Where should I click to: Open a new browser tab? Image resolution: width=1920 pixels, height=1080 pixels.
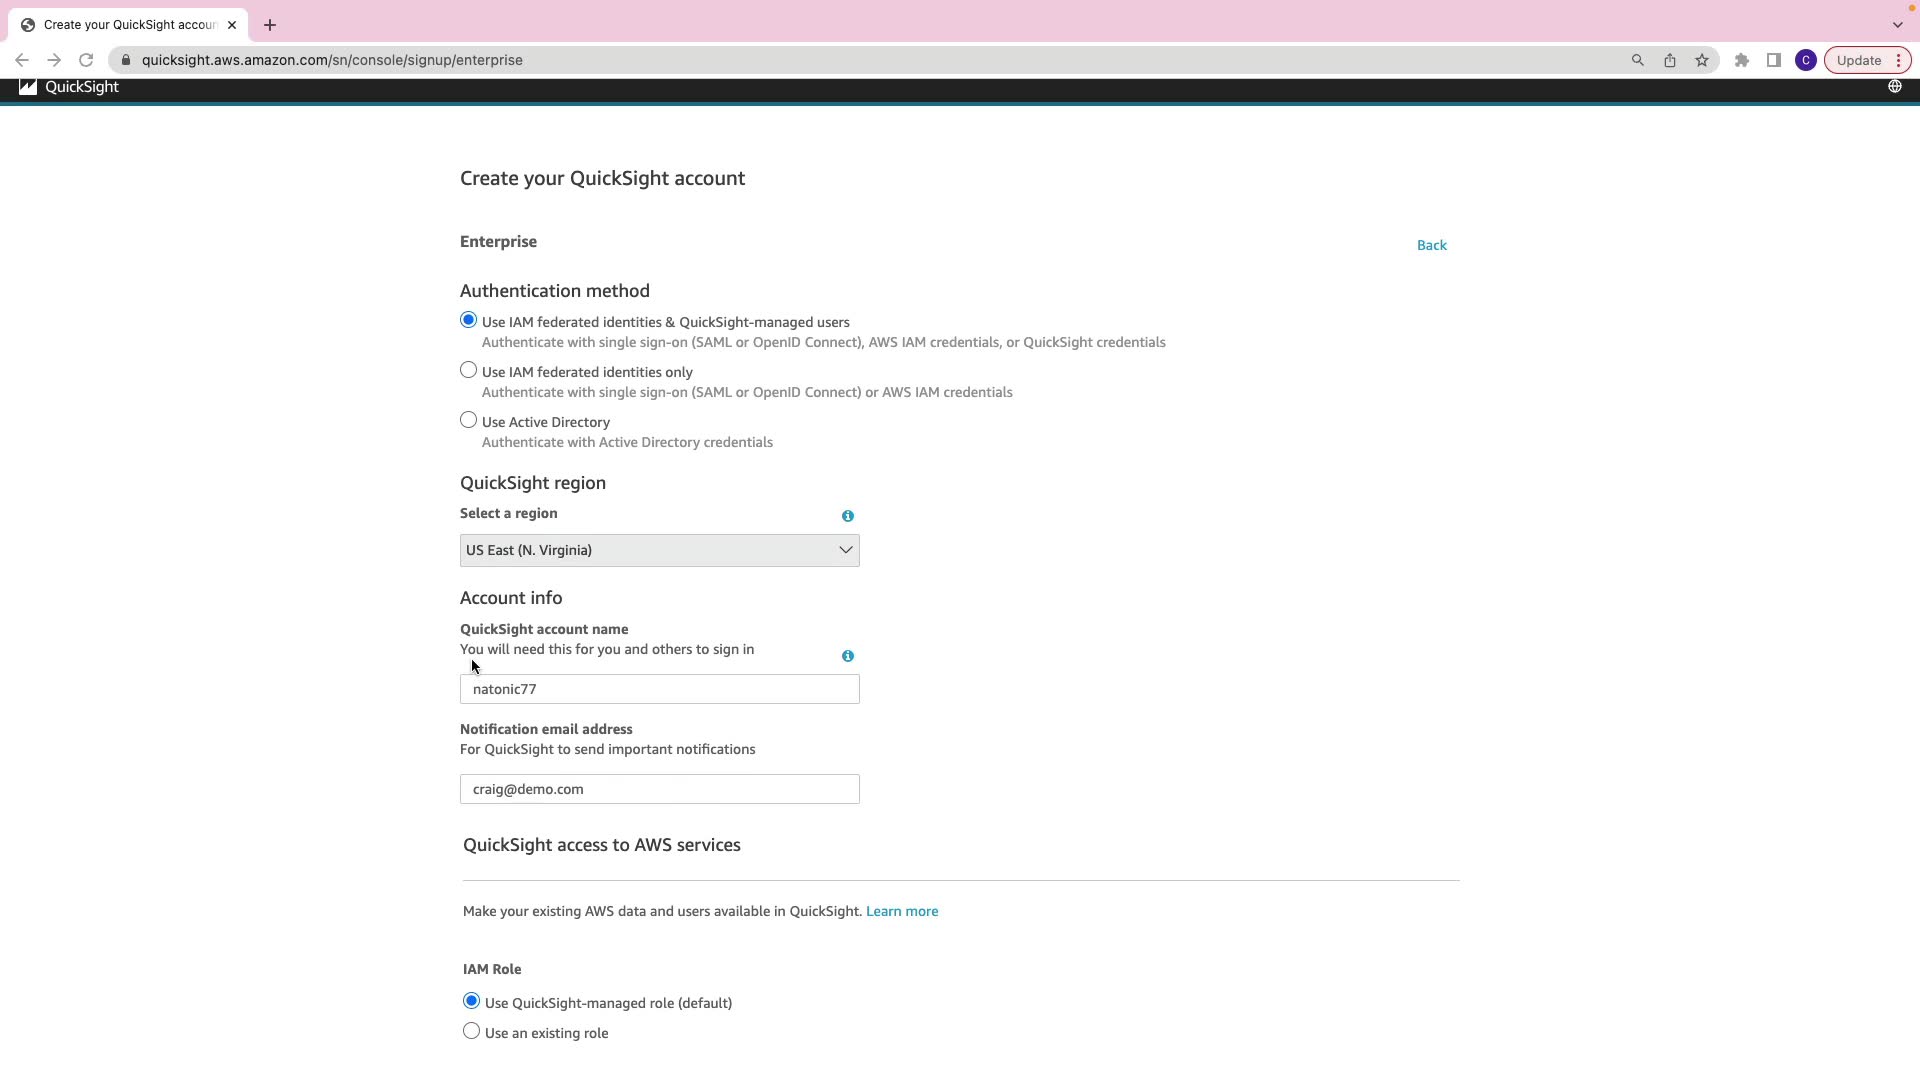[270, 25]
